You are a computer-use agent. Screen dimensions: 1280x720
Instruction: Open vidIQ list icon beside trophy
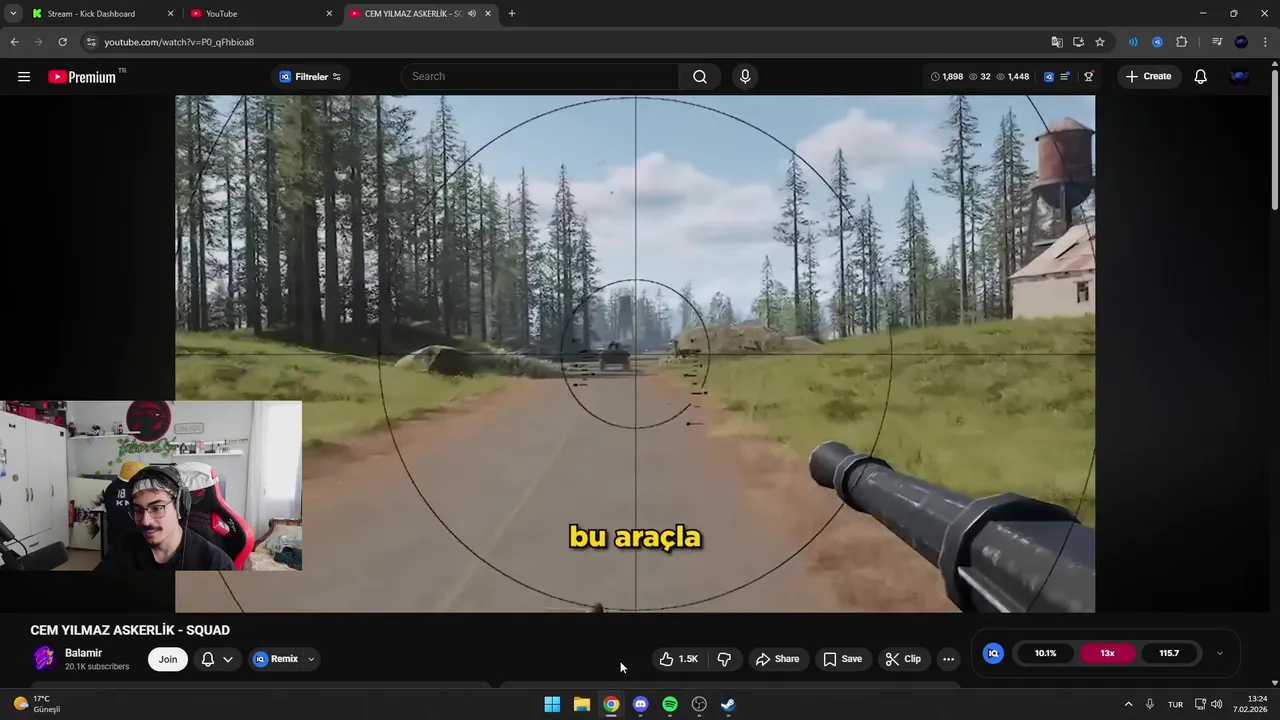[1066, 76]
